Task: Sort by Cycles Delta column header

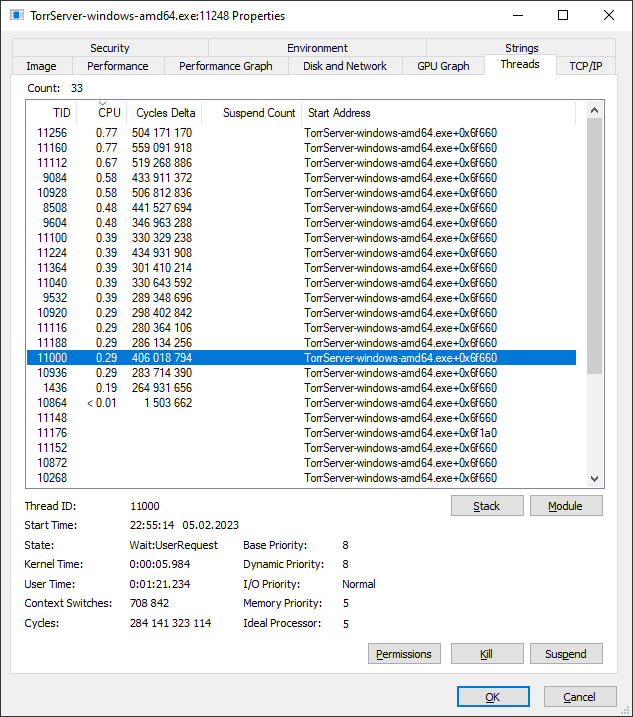Action: (164, 113)
